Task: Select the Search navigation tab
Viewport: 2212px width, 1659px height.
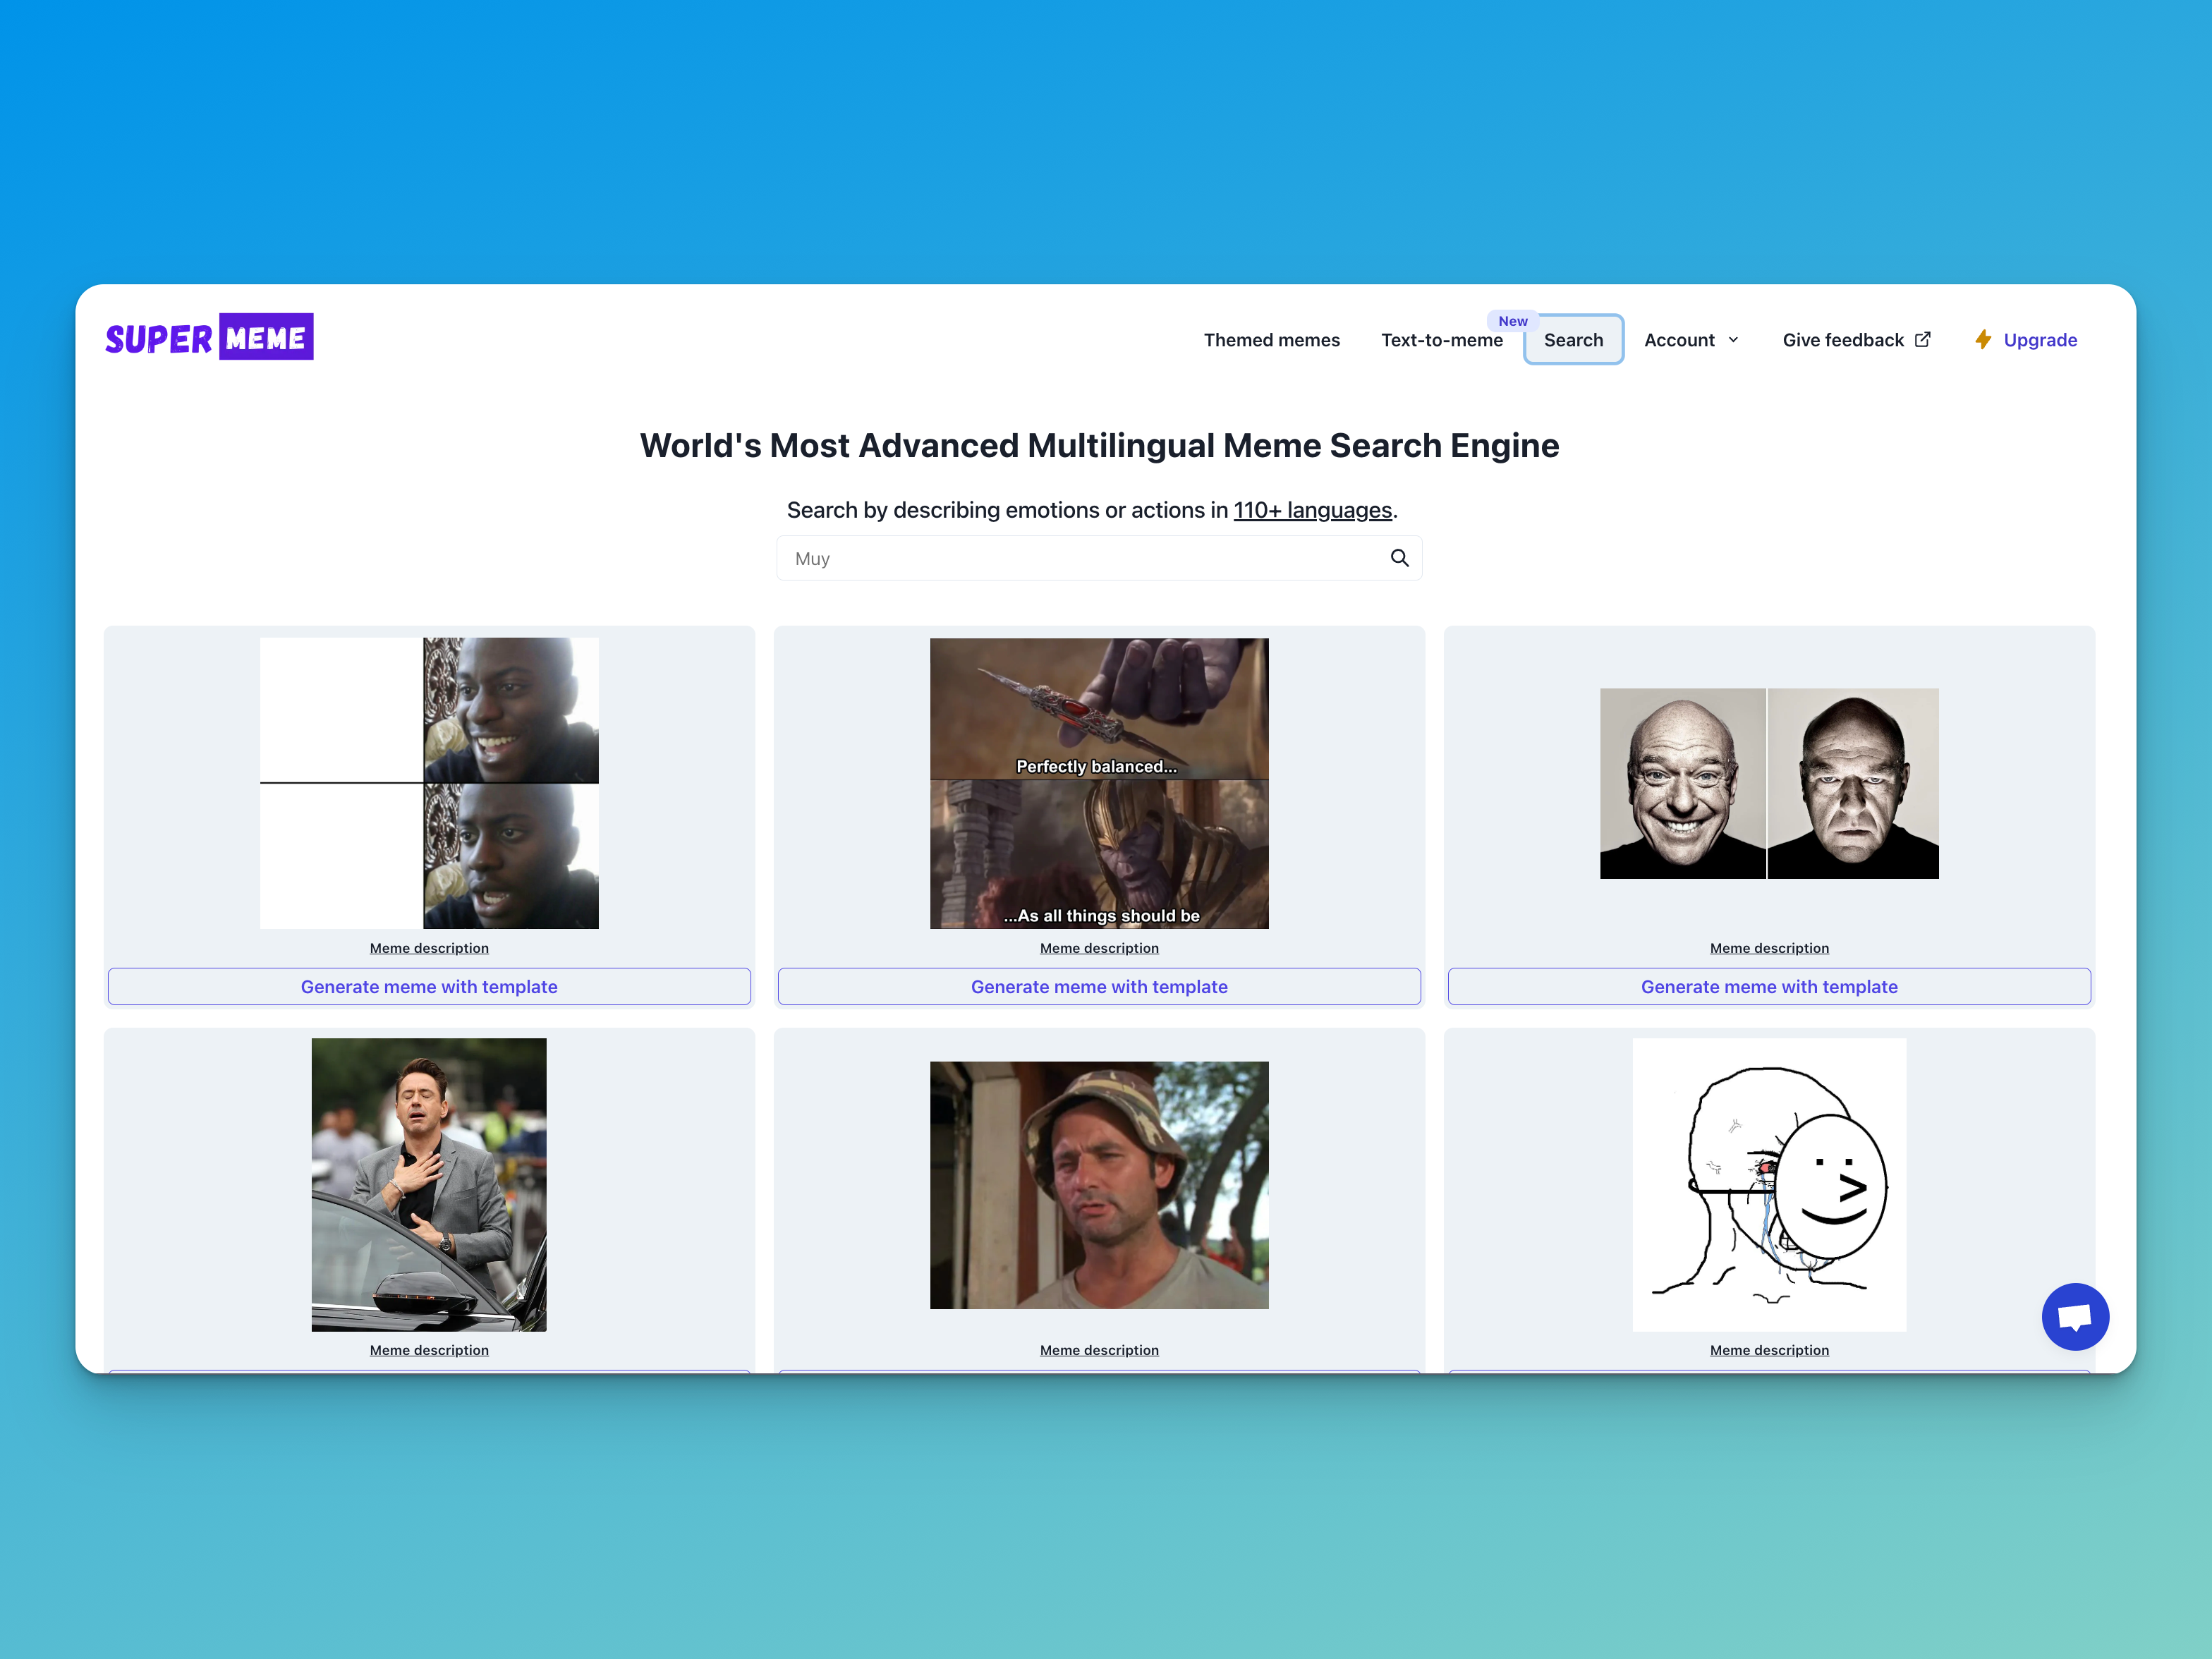Action: point(1573,340)
